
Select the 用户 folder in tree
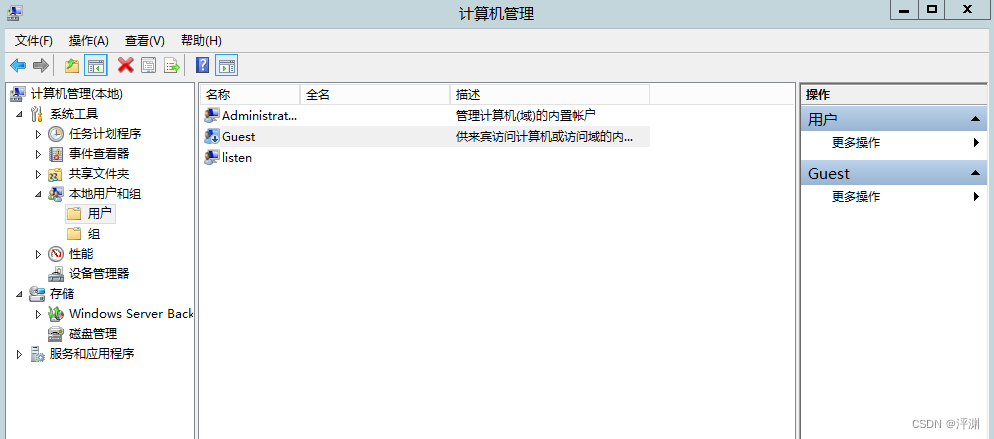[x=90, y=214]
